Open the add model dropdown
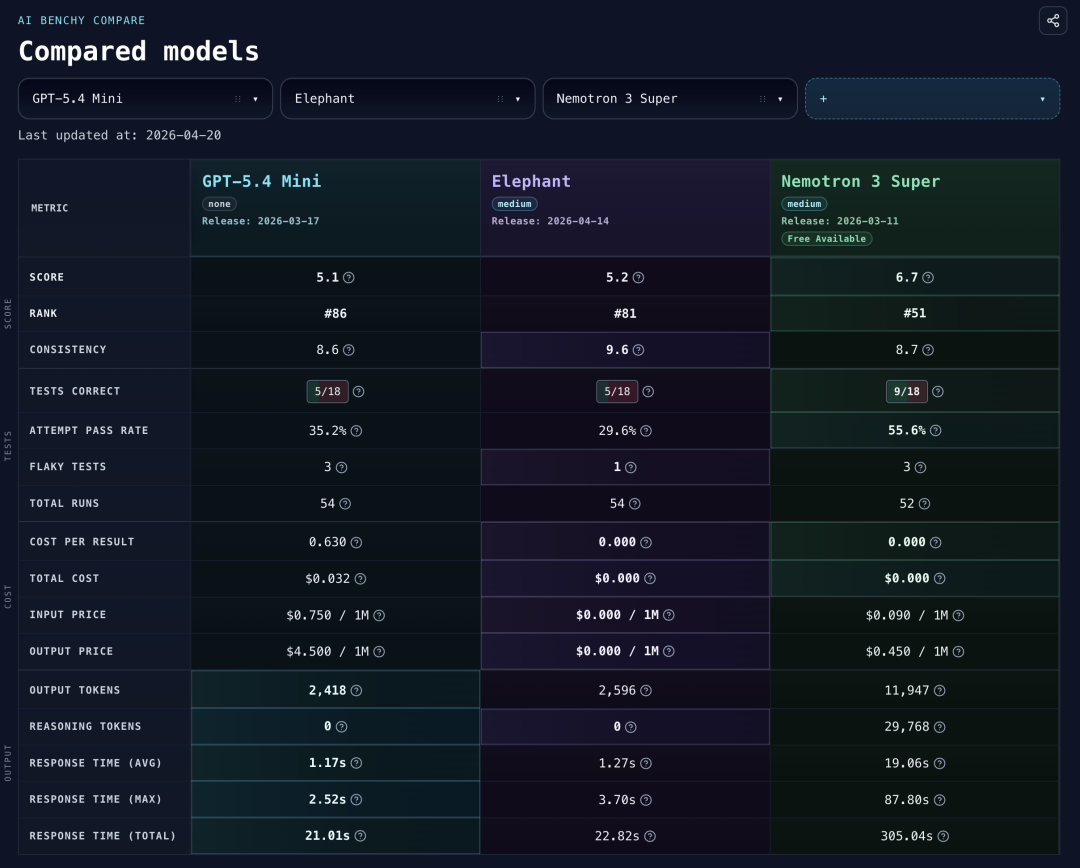 click(x=932, y=99)
